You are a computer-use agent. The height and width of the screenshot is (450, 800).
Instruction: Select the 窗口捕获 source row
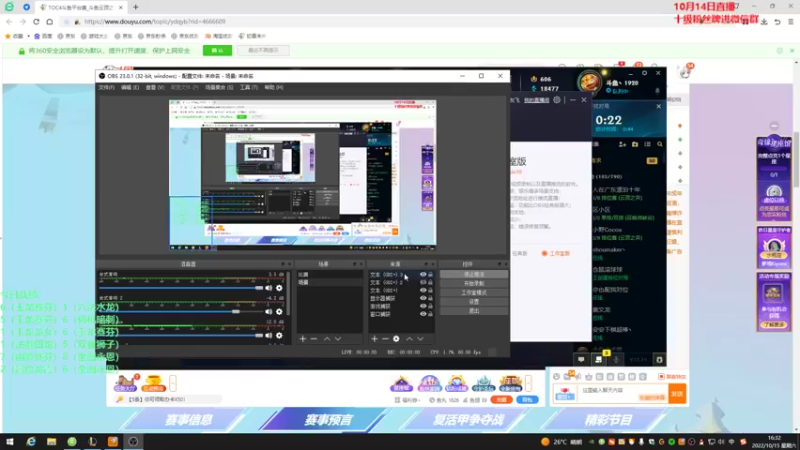click(x=401, y=314)
